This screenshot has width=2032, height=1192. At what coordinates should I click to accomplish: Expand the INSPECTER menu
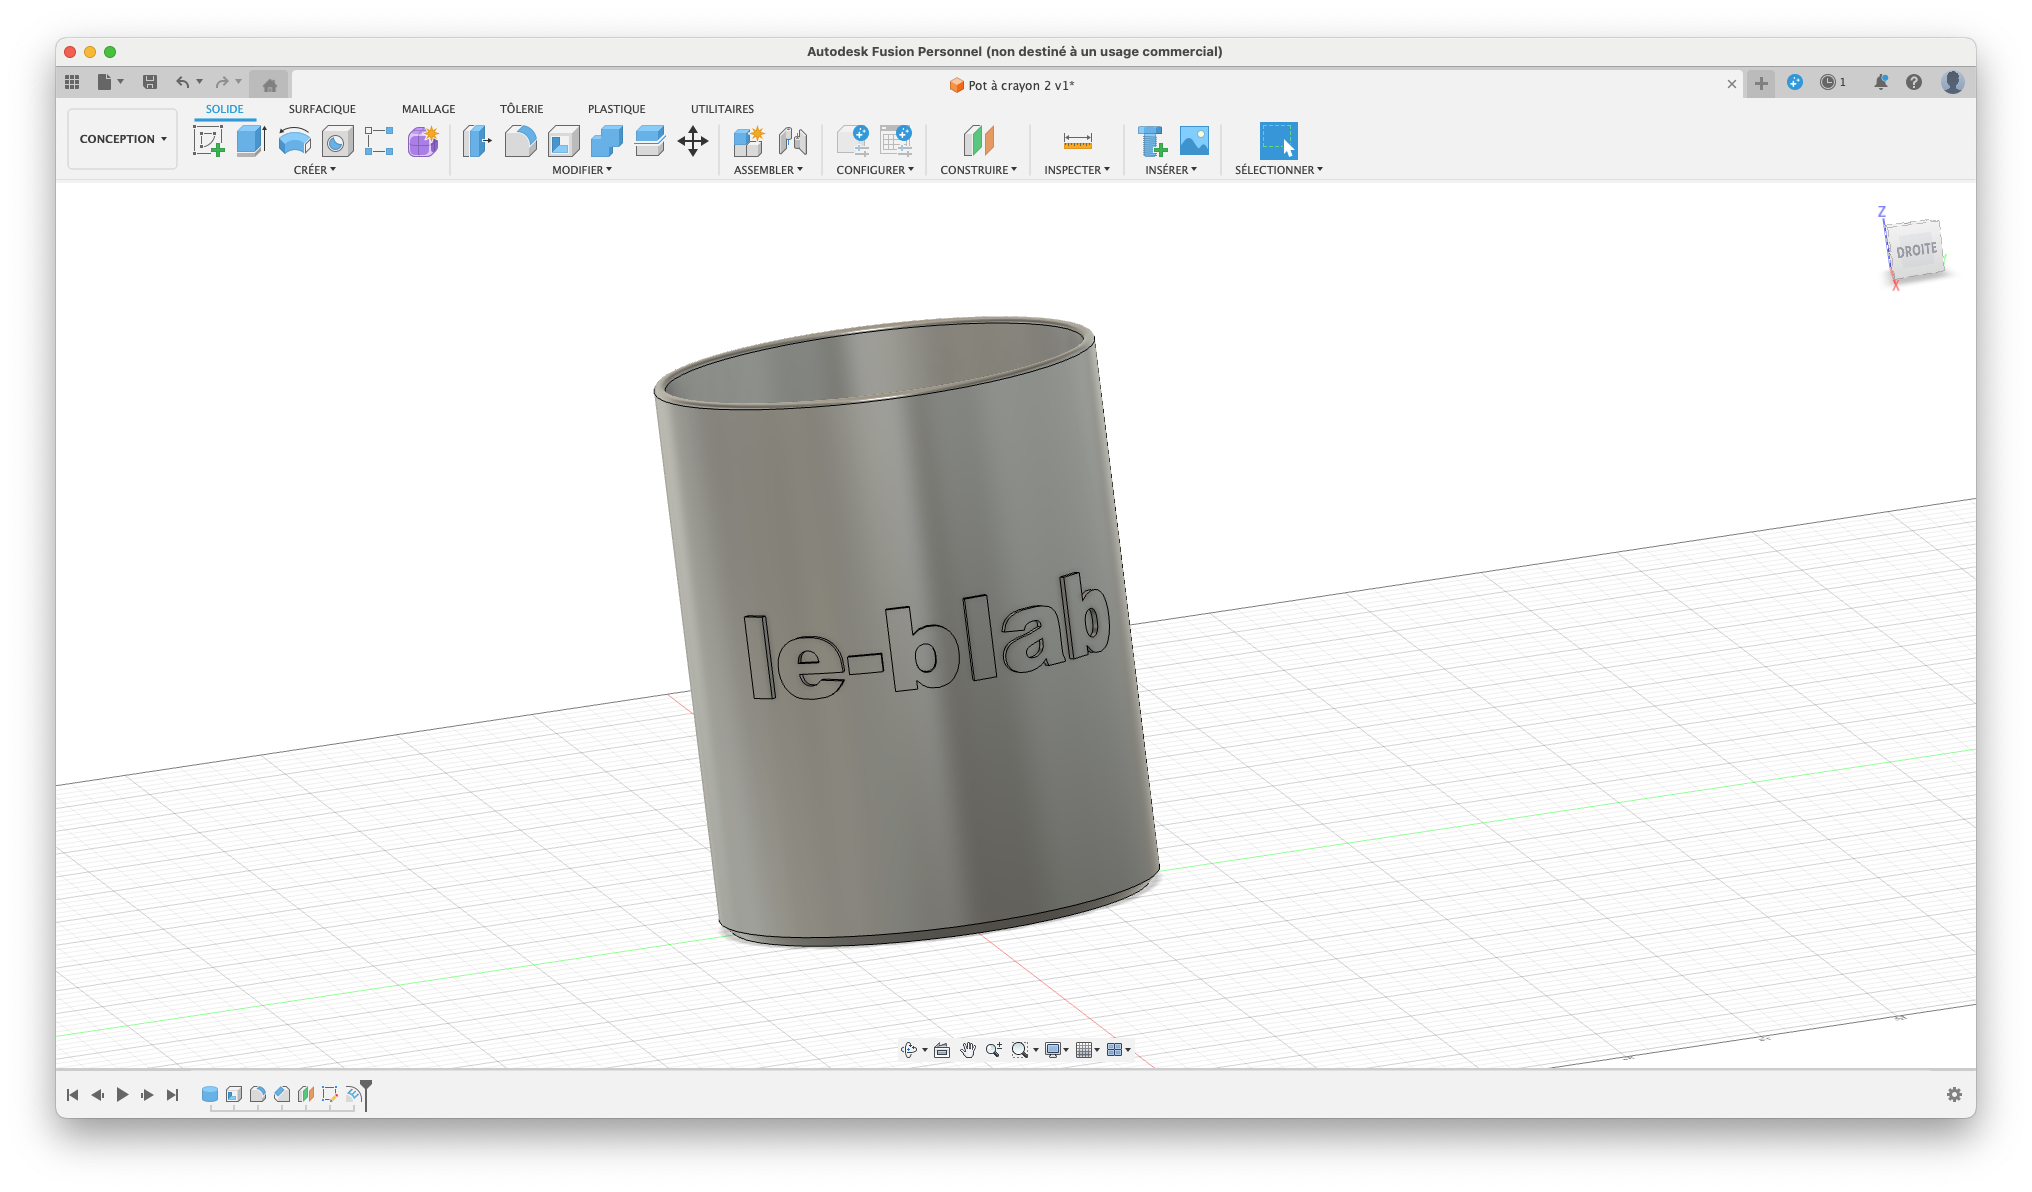pyautogui.click(x=1077, y=170)
